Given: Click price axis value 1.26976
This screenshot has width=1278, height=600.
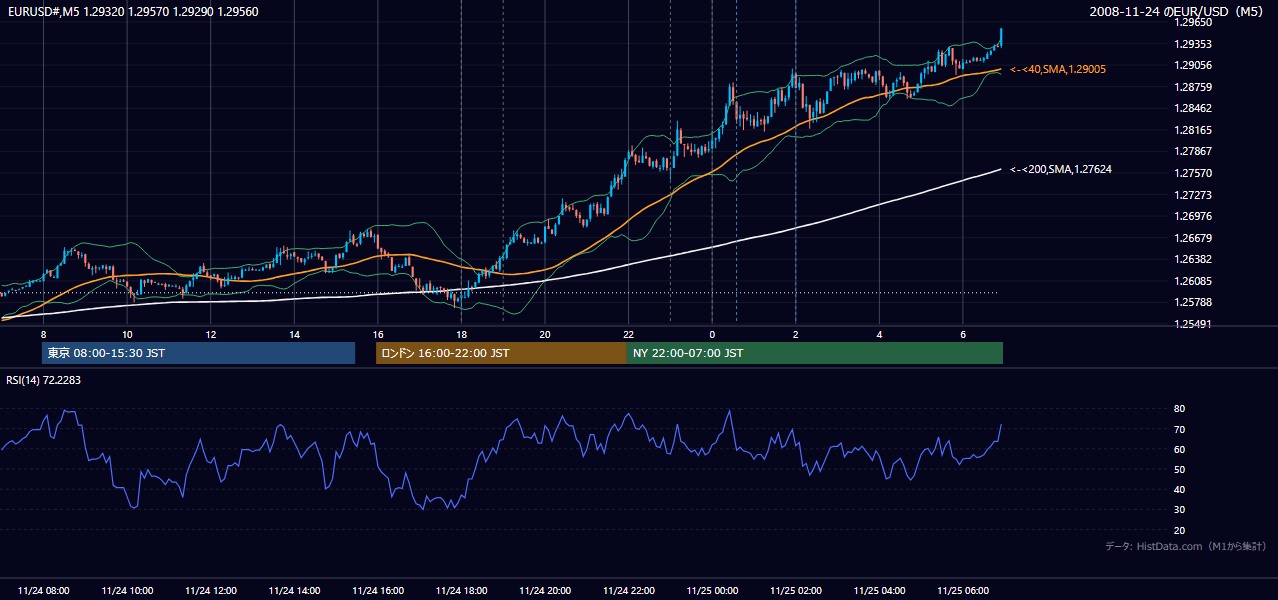Looking at the screenshot, I should [1193, 216].
